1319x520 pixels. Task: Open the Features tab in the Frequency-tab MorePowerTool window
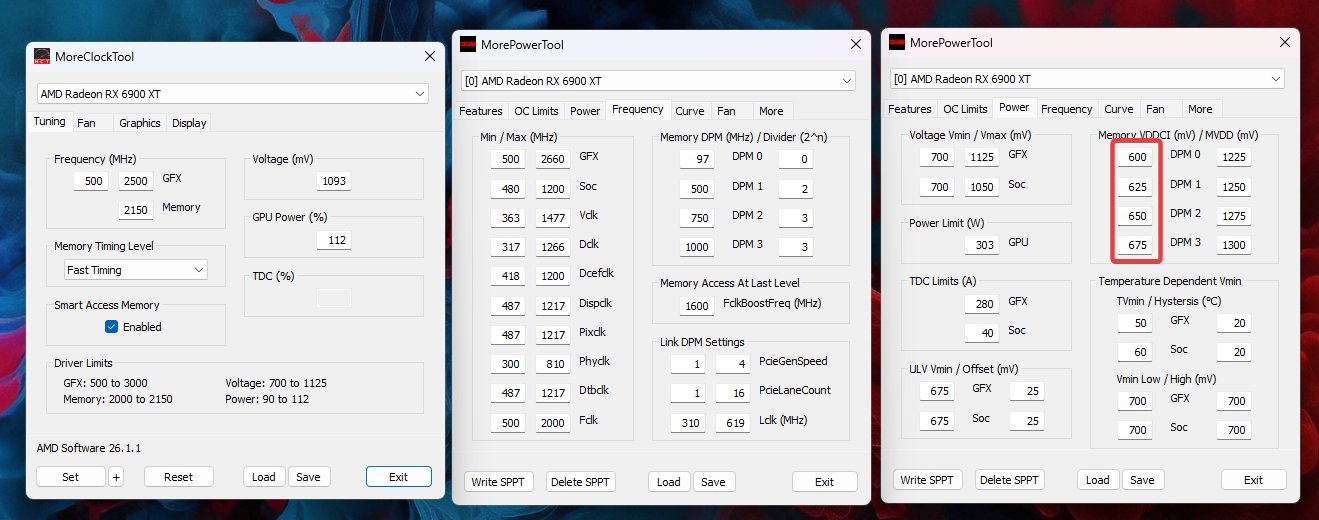[480, 111]
